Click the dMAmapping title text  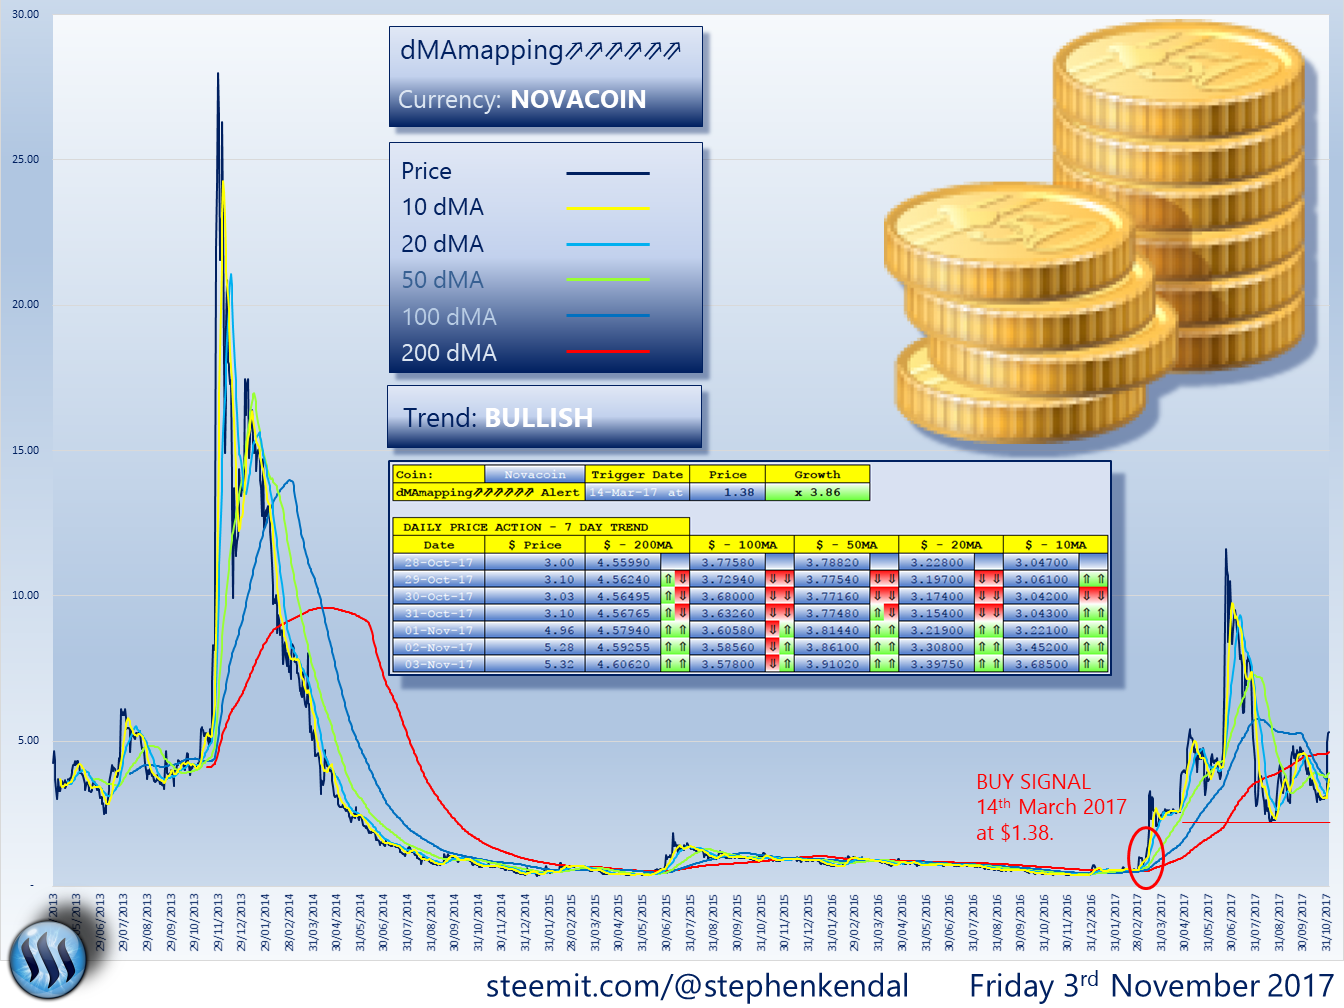click(x=540, y=50)
